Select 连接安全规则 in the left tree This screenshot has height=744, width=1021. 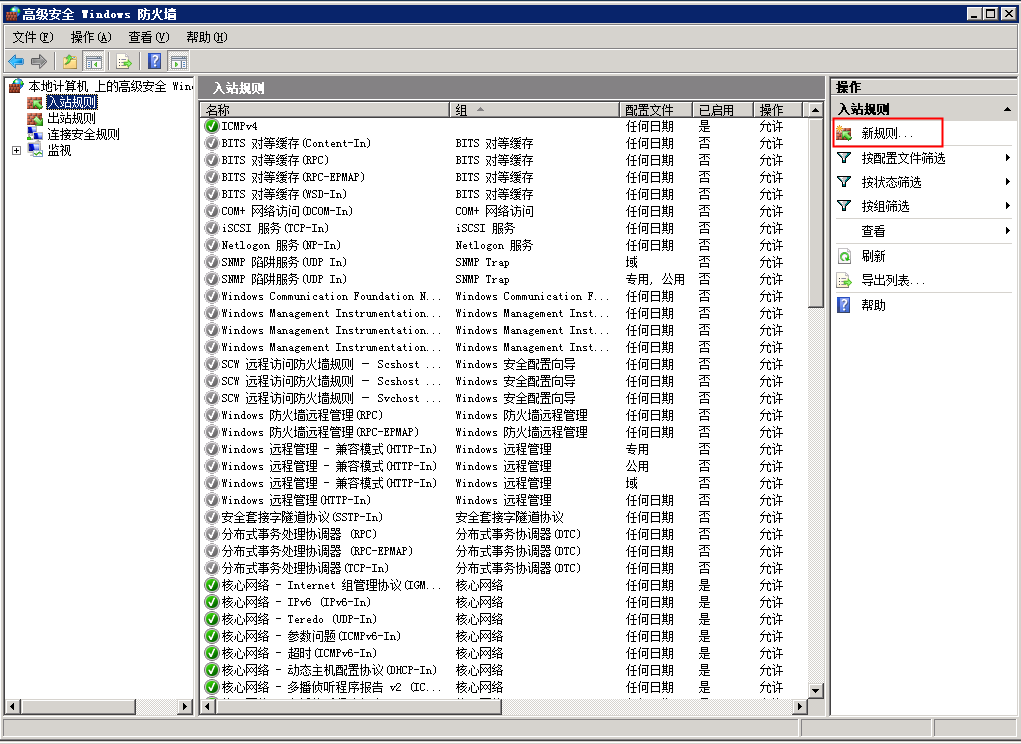click(x=83, y=134)
